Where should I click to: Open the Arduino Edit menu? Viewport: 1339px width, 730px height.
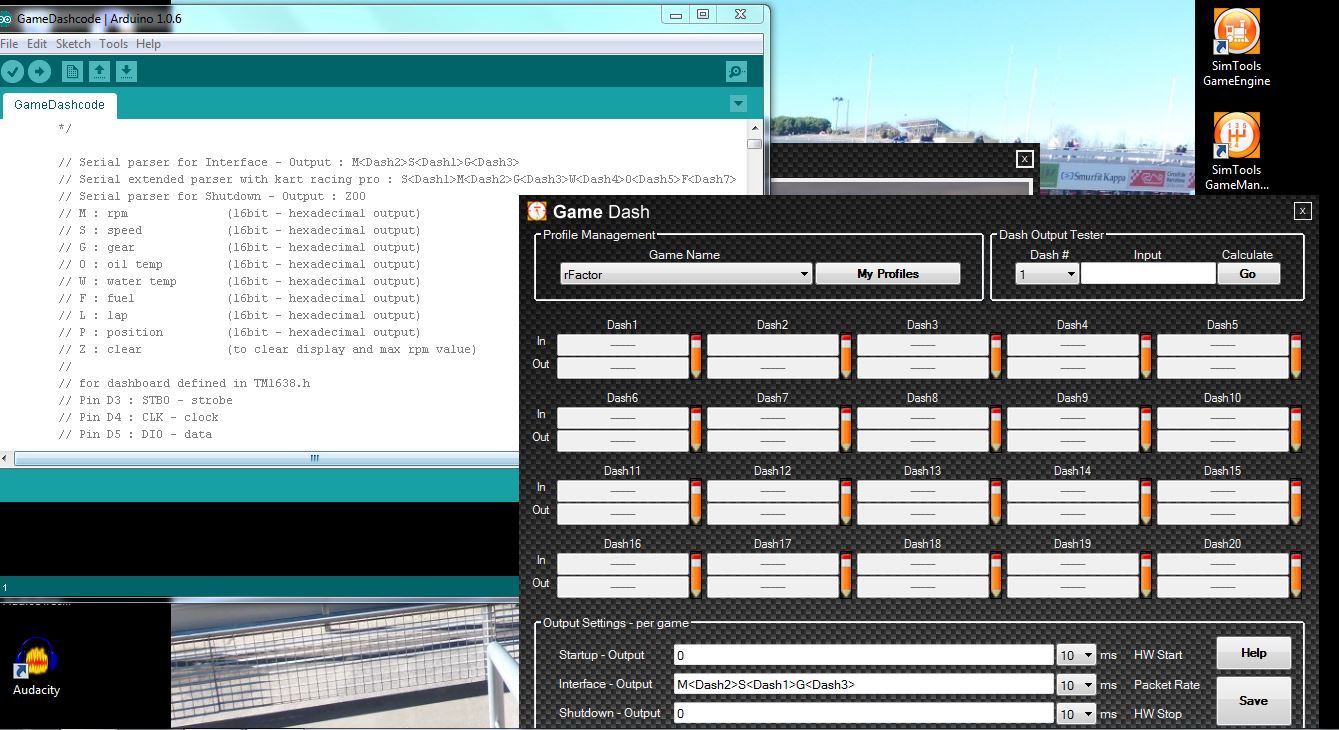(x=37, y=44)
